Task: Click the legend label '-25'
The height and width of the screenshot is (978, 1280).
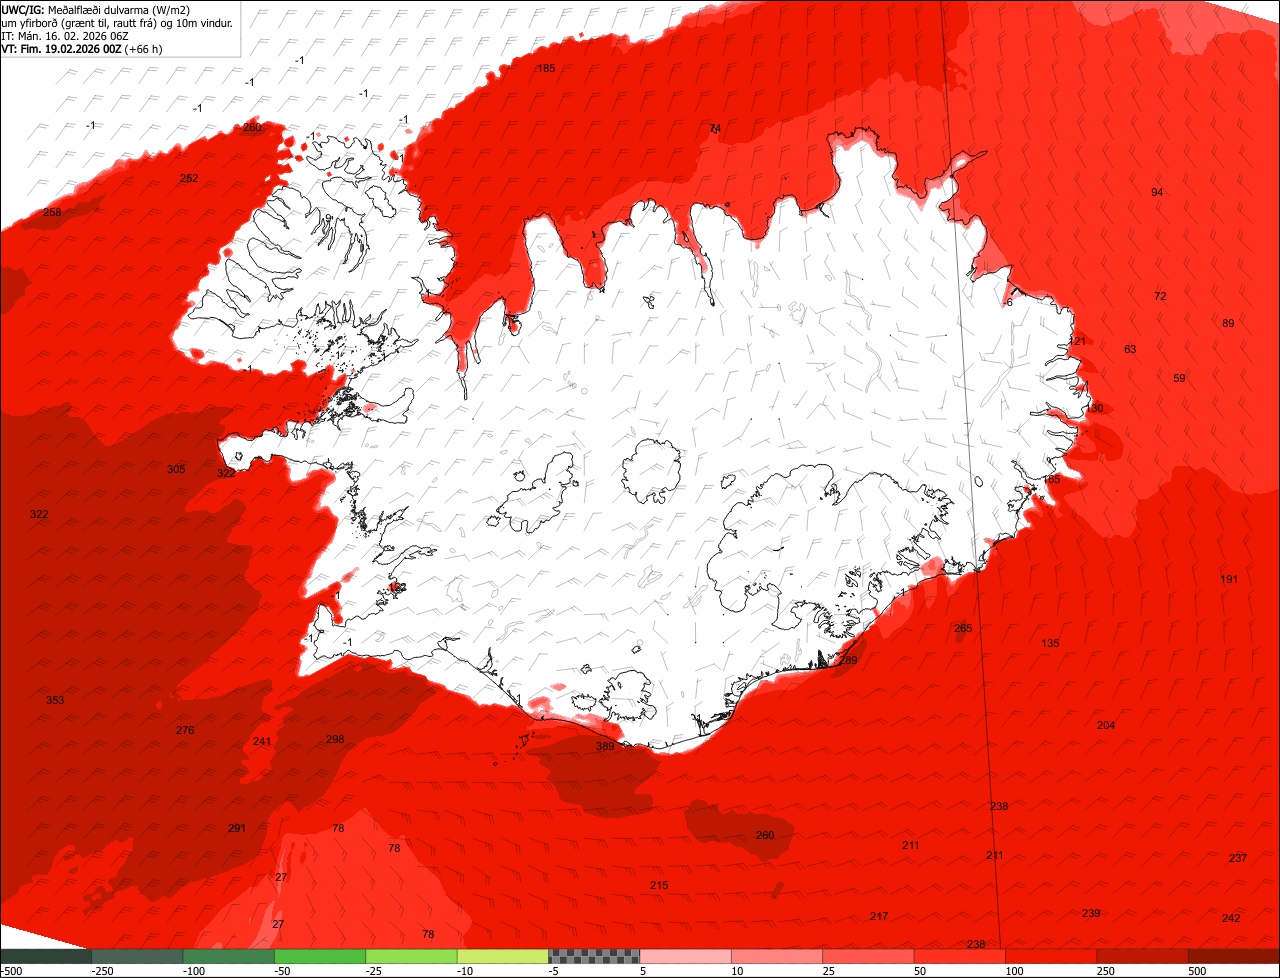Action: (x=375, y=971)
